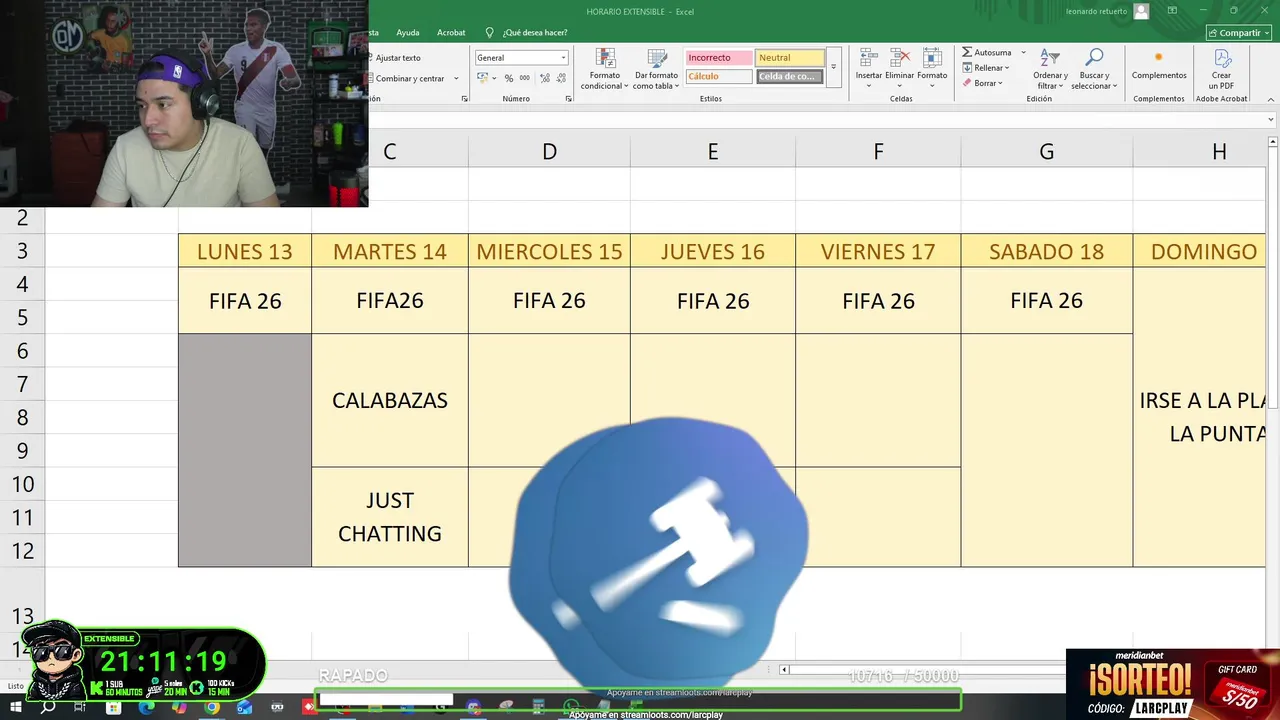Apply the Cálculo cell style
This screenshot has width=1280, height=720.
point(718,76)
